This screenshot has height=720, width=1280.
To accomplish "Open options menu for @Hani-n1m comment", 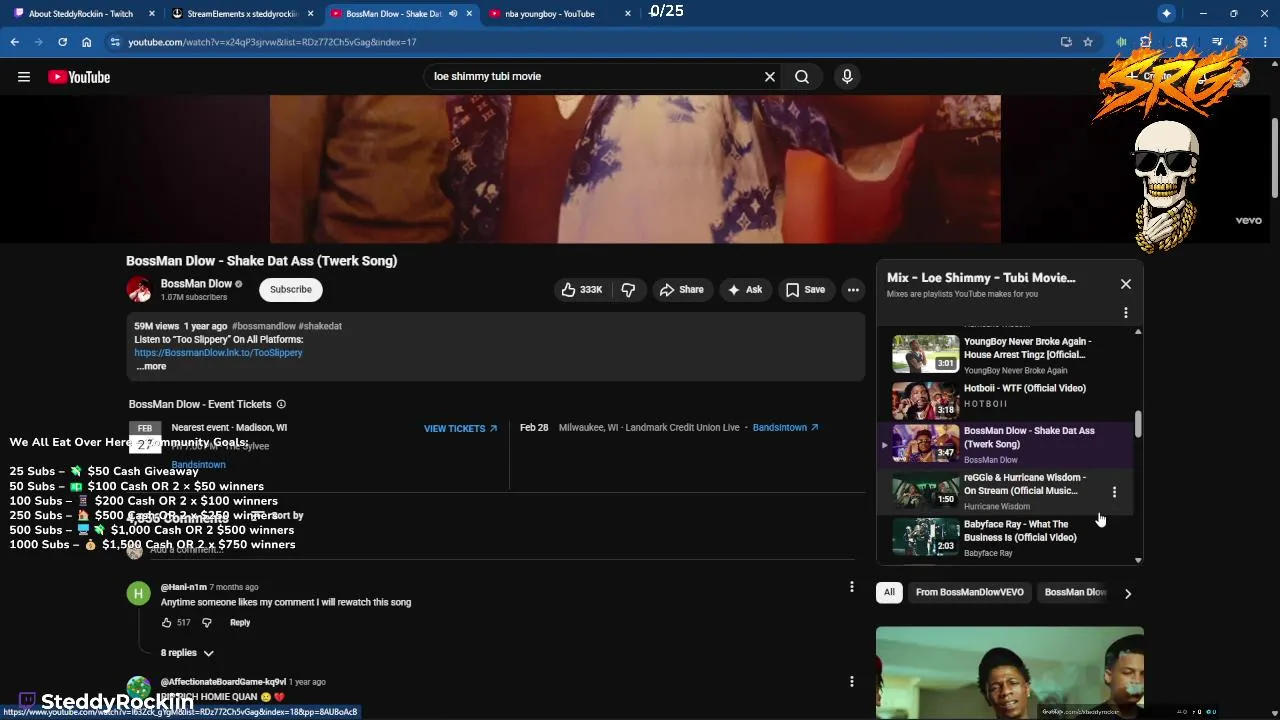I will tap(852, 587).
